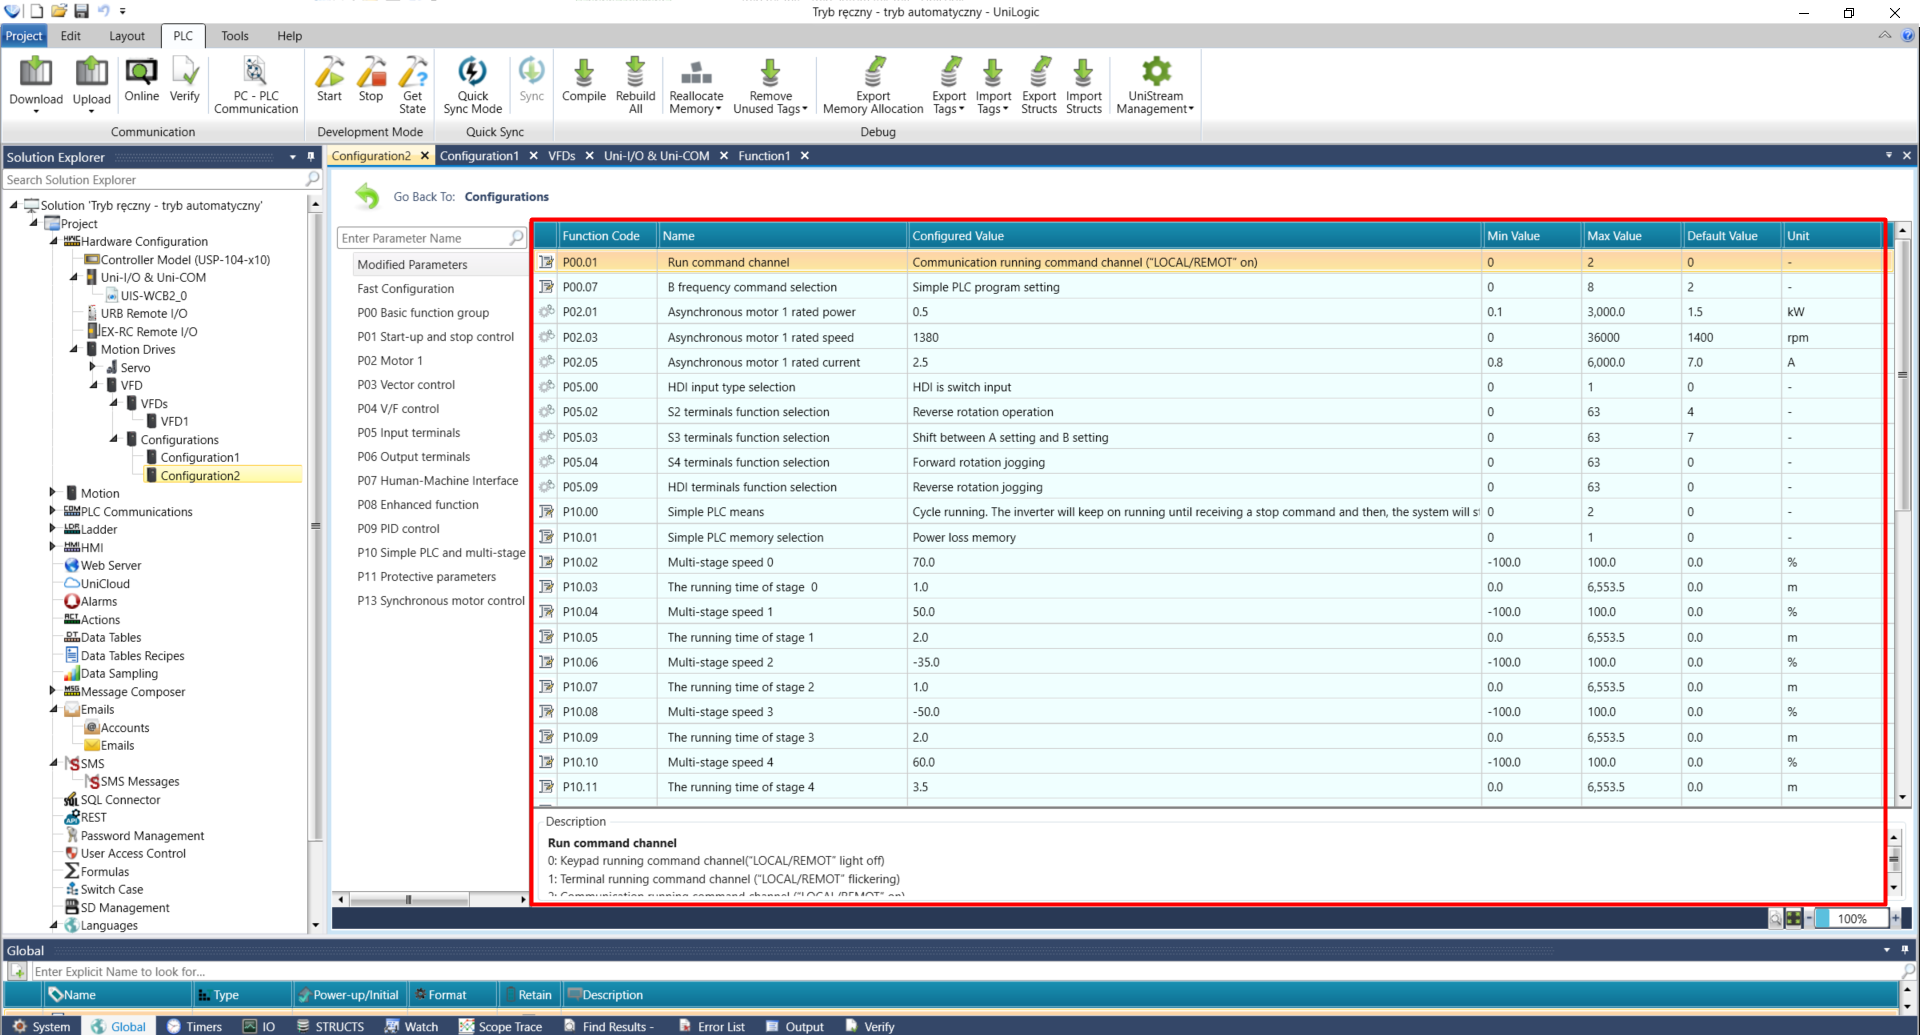Click the Configurations back link
The image size is (1920, 1035).
point(507,197)
